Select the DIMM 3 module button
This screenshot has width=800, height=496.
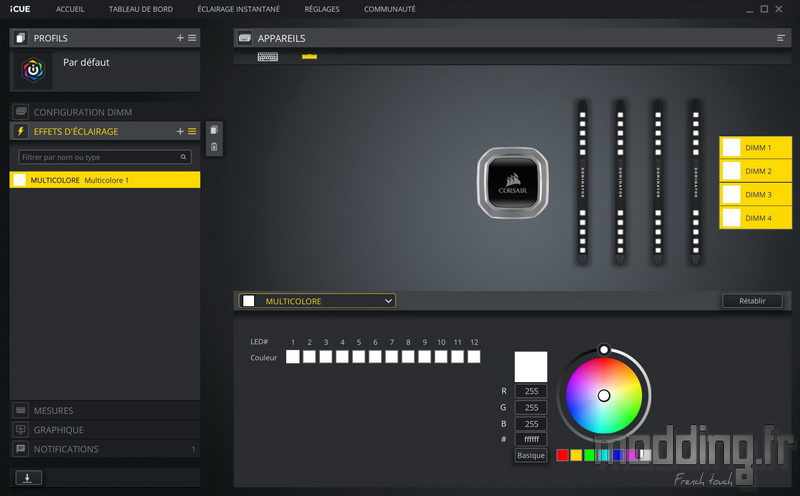pos(756,194)
